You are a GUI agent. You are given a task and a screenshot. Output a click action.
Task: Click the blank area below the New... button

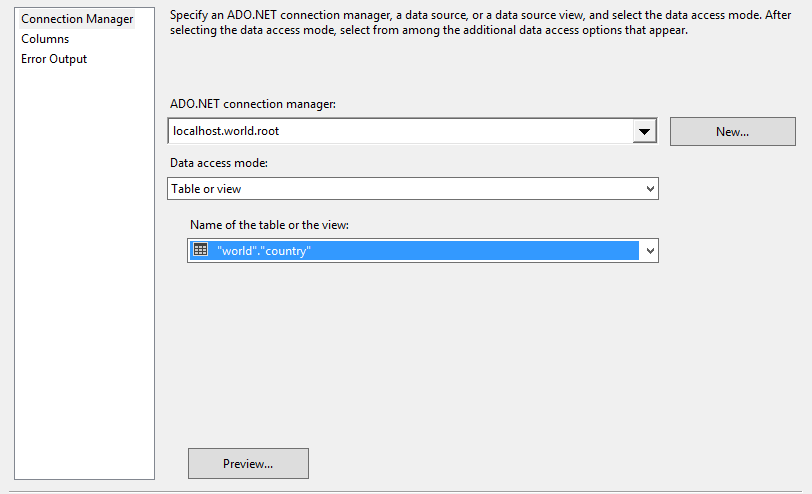point(732,200)
